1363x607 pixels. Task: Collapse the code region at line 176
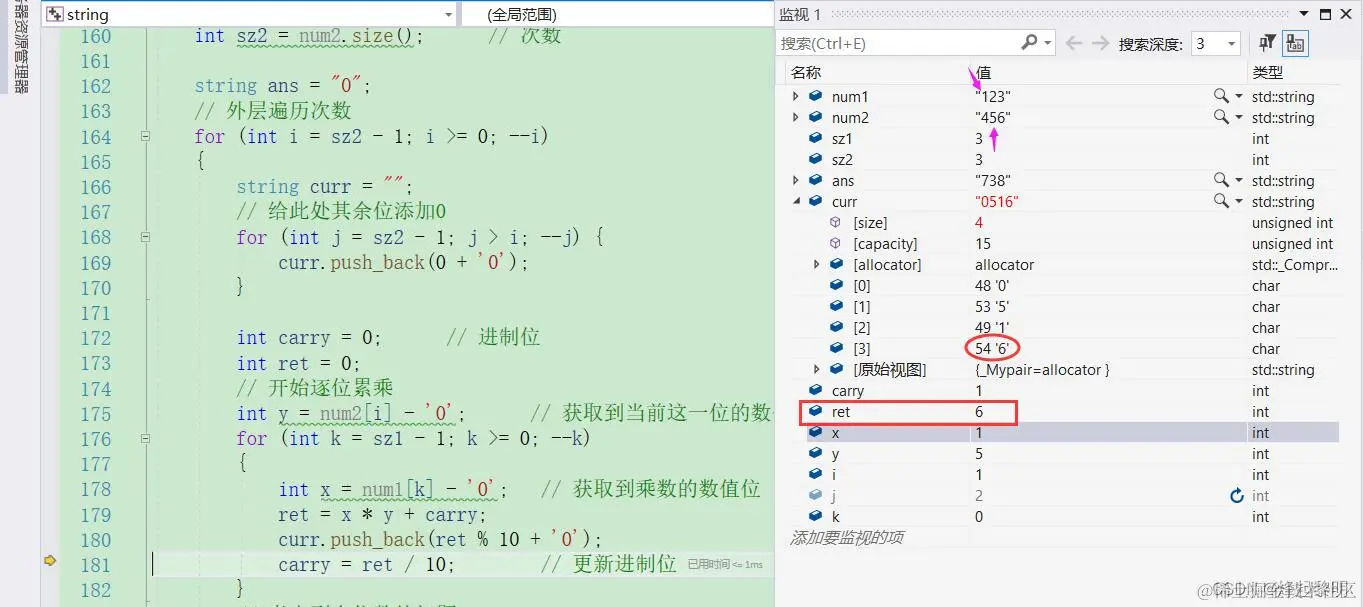[x=145, y=438]
